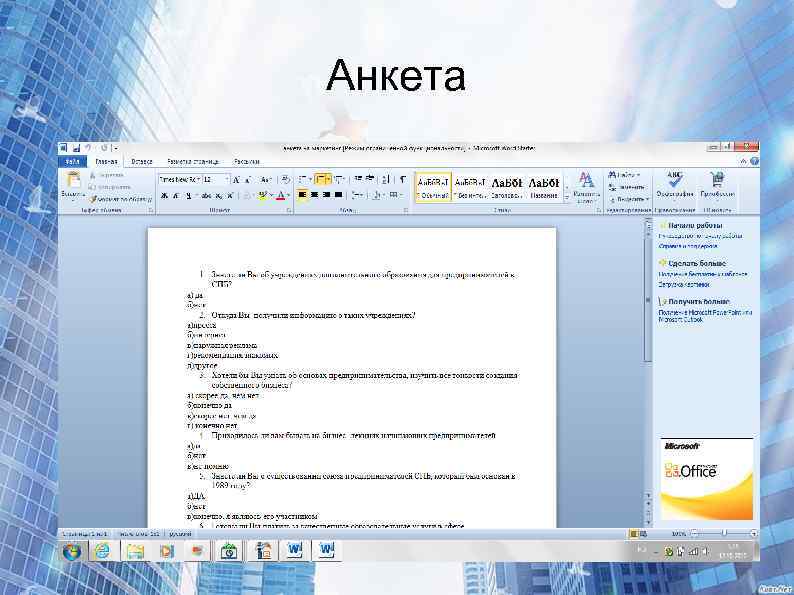794x595 pixels.
Task: Switch to the Рассылки (Mailings) tab
Action: click(247, 162)
